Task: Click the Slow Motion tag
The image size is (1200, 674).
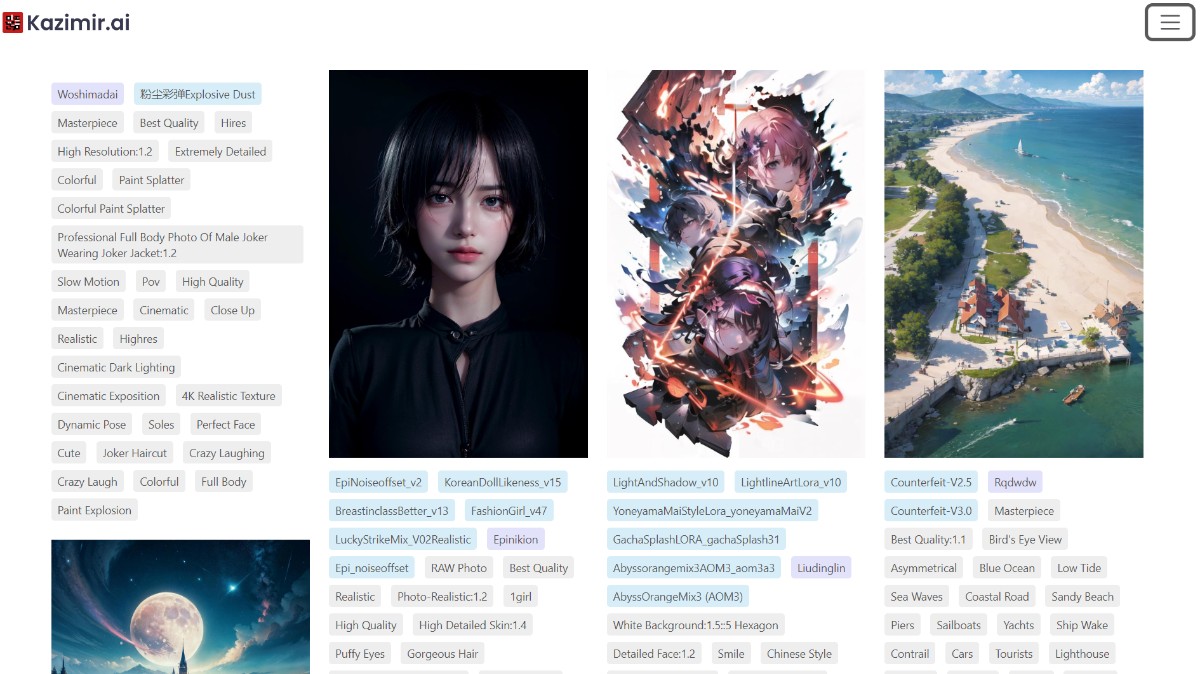Action: 88,282
